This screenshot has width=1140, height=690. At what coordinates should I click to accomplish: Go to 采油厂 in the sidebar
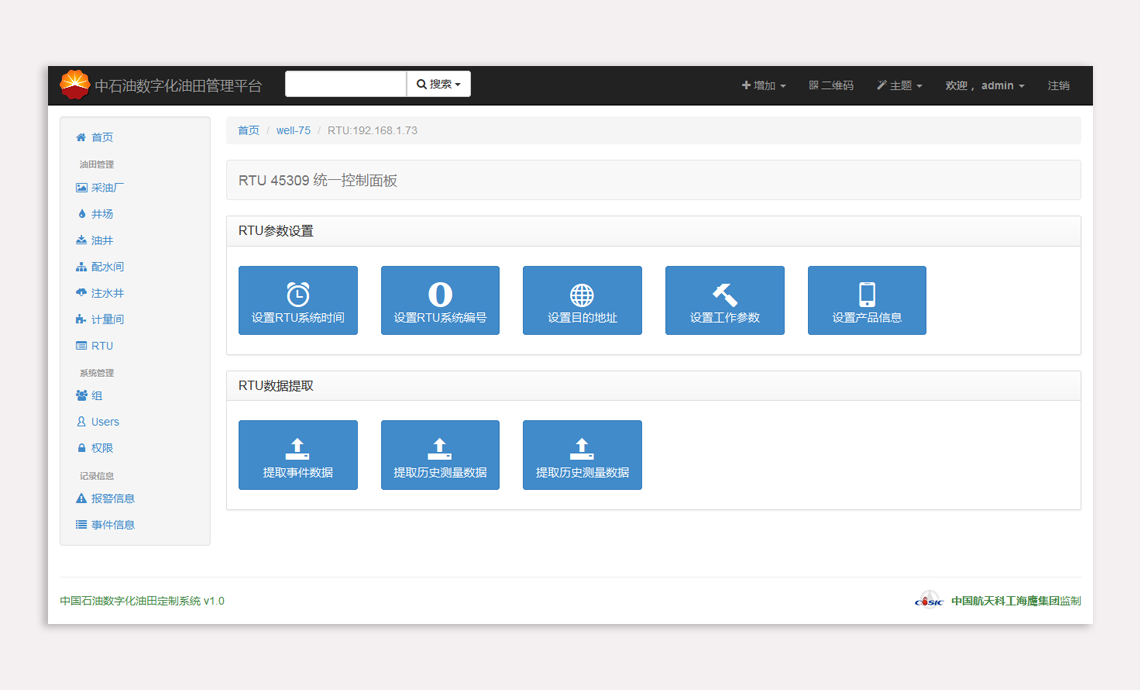click(x=107, y=188)
